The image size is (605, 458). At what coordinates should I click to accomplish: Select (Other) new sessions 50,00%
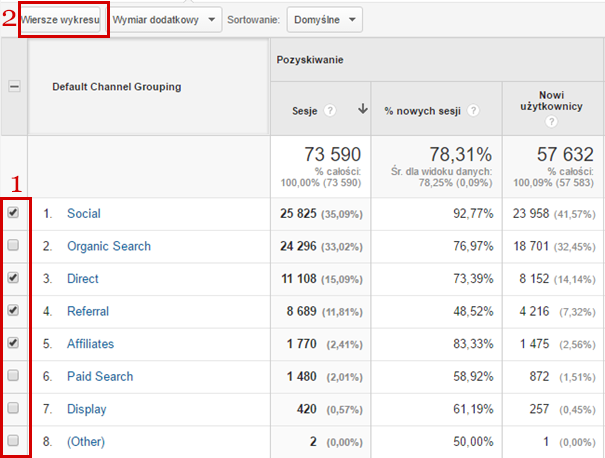pos(473,441)
